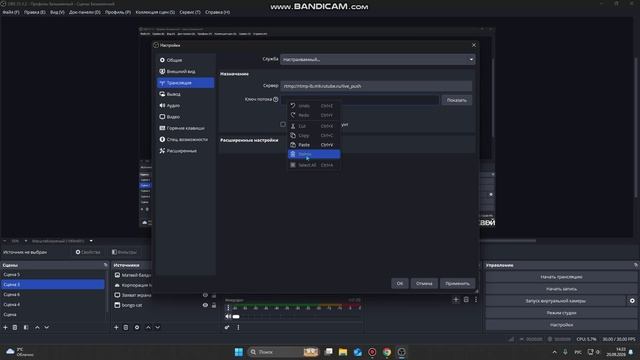Confirm settings with the OK button

[400, 283]
